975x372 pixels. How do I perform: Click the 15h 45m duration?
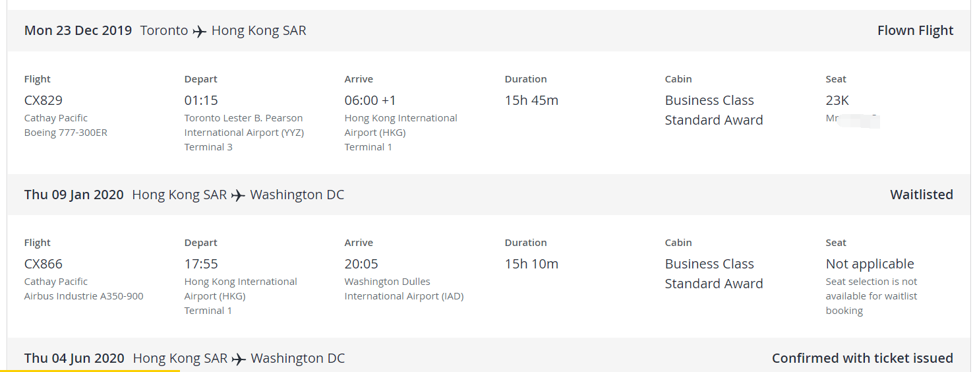coord(532,100)
